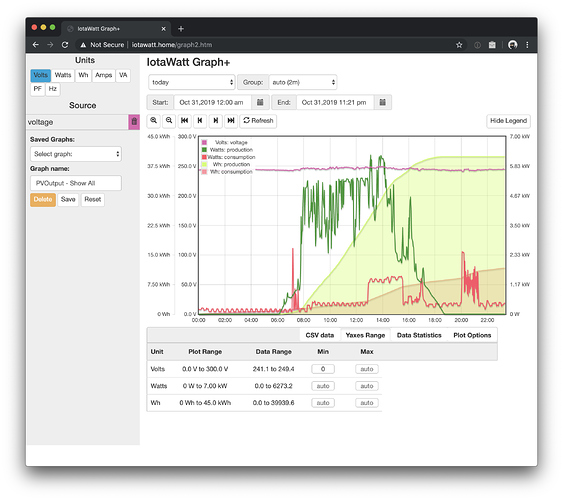Image resolution: width=562 pixels, height=500 pixels.
Task: Bookmark this page with the star icon
Action: point(459,45)
